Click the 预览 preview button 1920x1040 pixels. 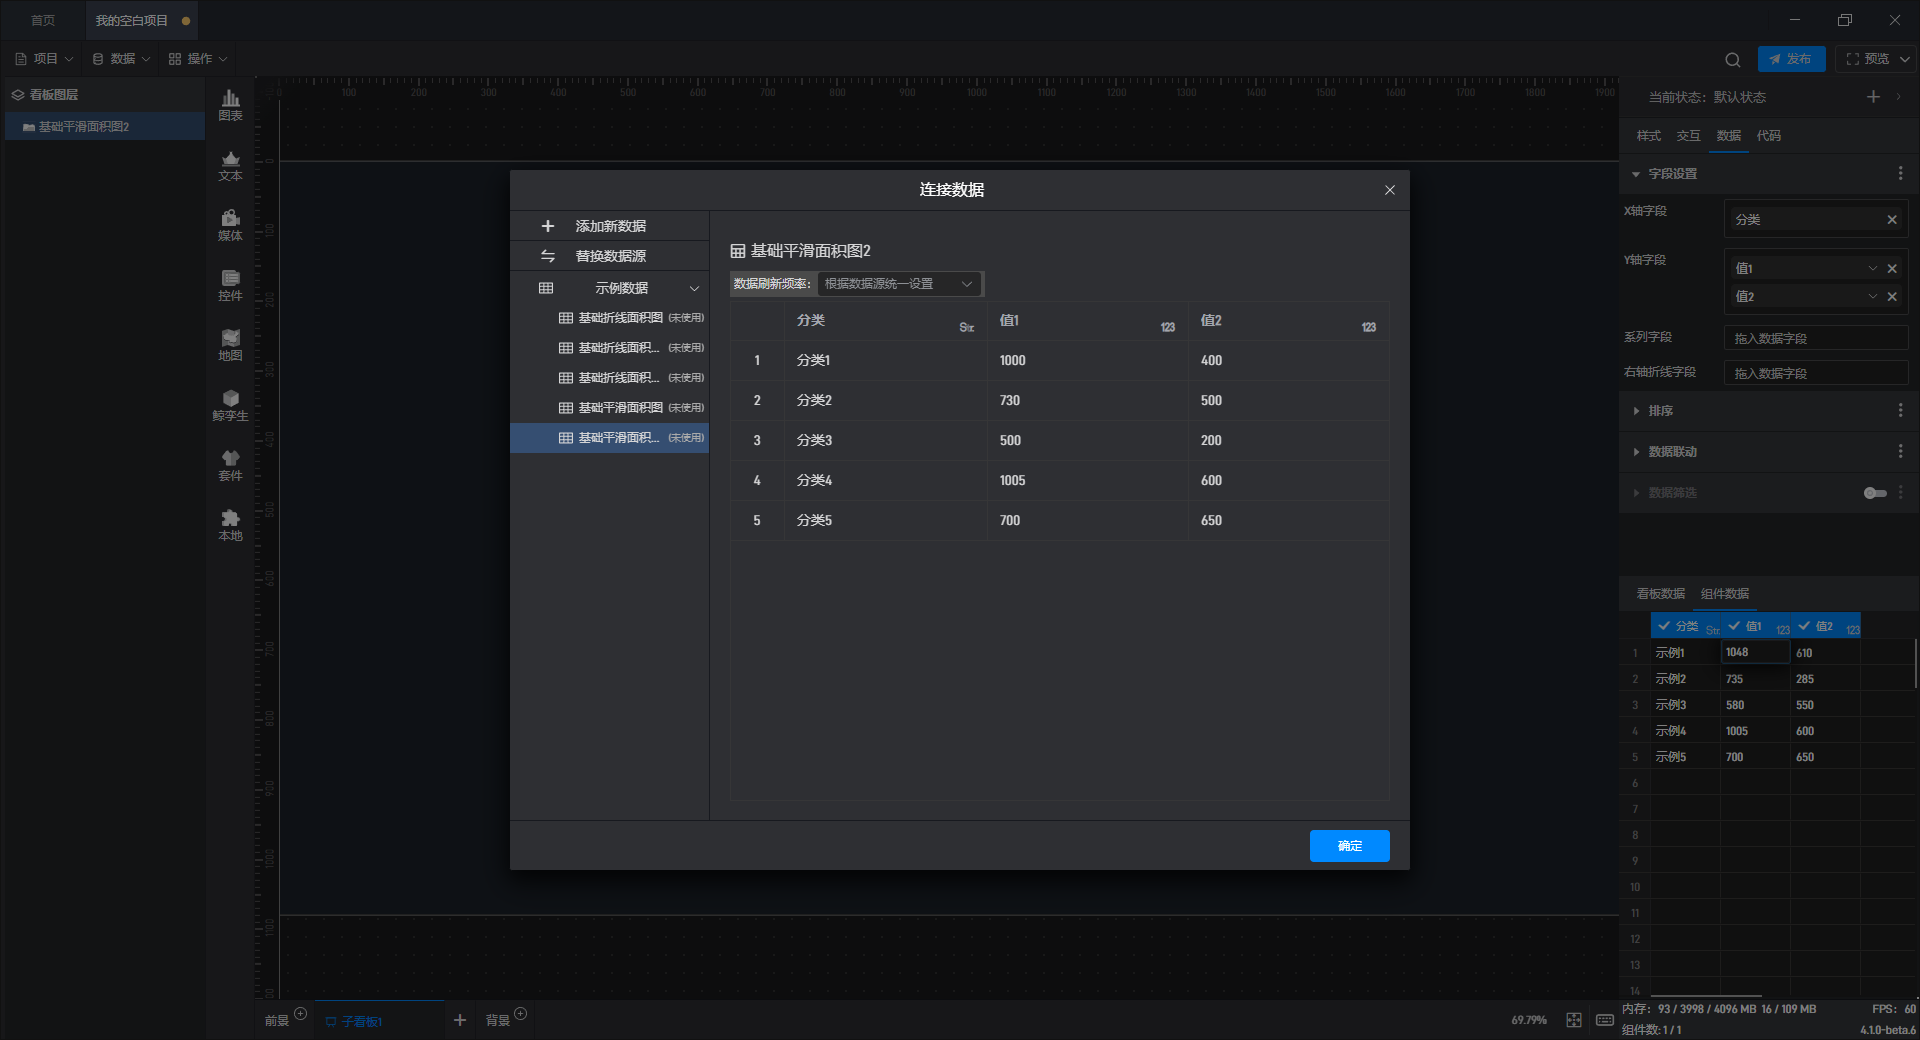pos(1867,59)
